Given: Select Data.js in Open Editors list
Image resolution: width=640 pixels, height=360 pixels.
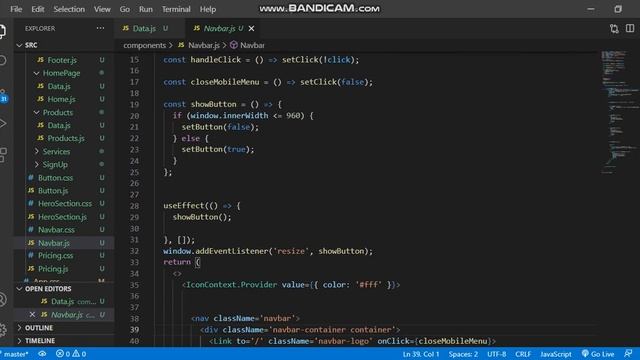Looking at the screenshot, I should coord(64,301).
